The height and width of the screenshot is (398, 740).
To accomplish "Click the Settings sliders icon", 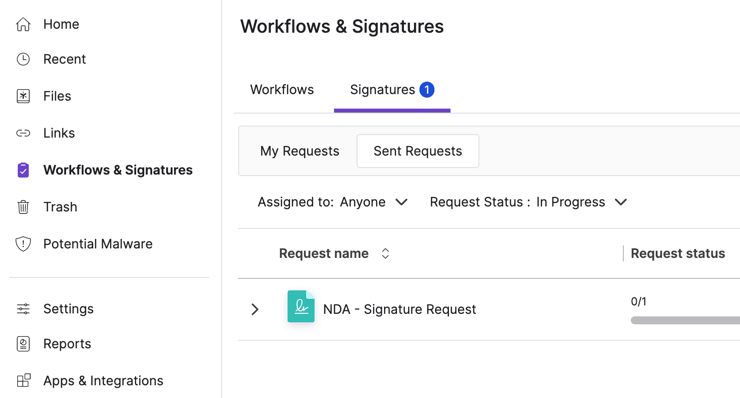I will 23,309.
